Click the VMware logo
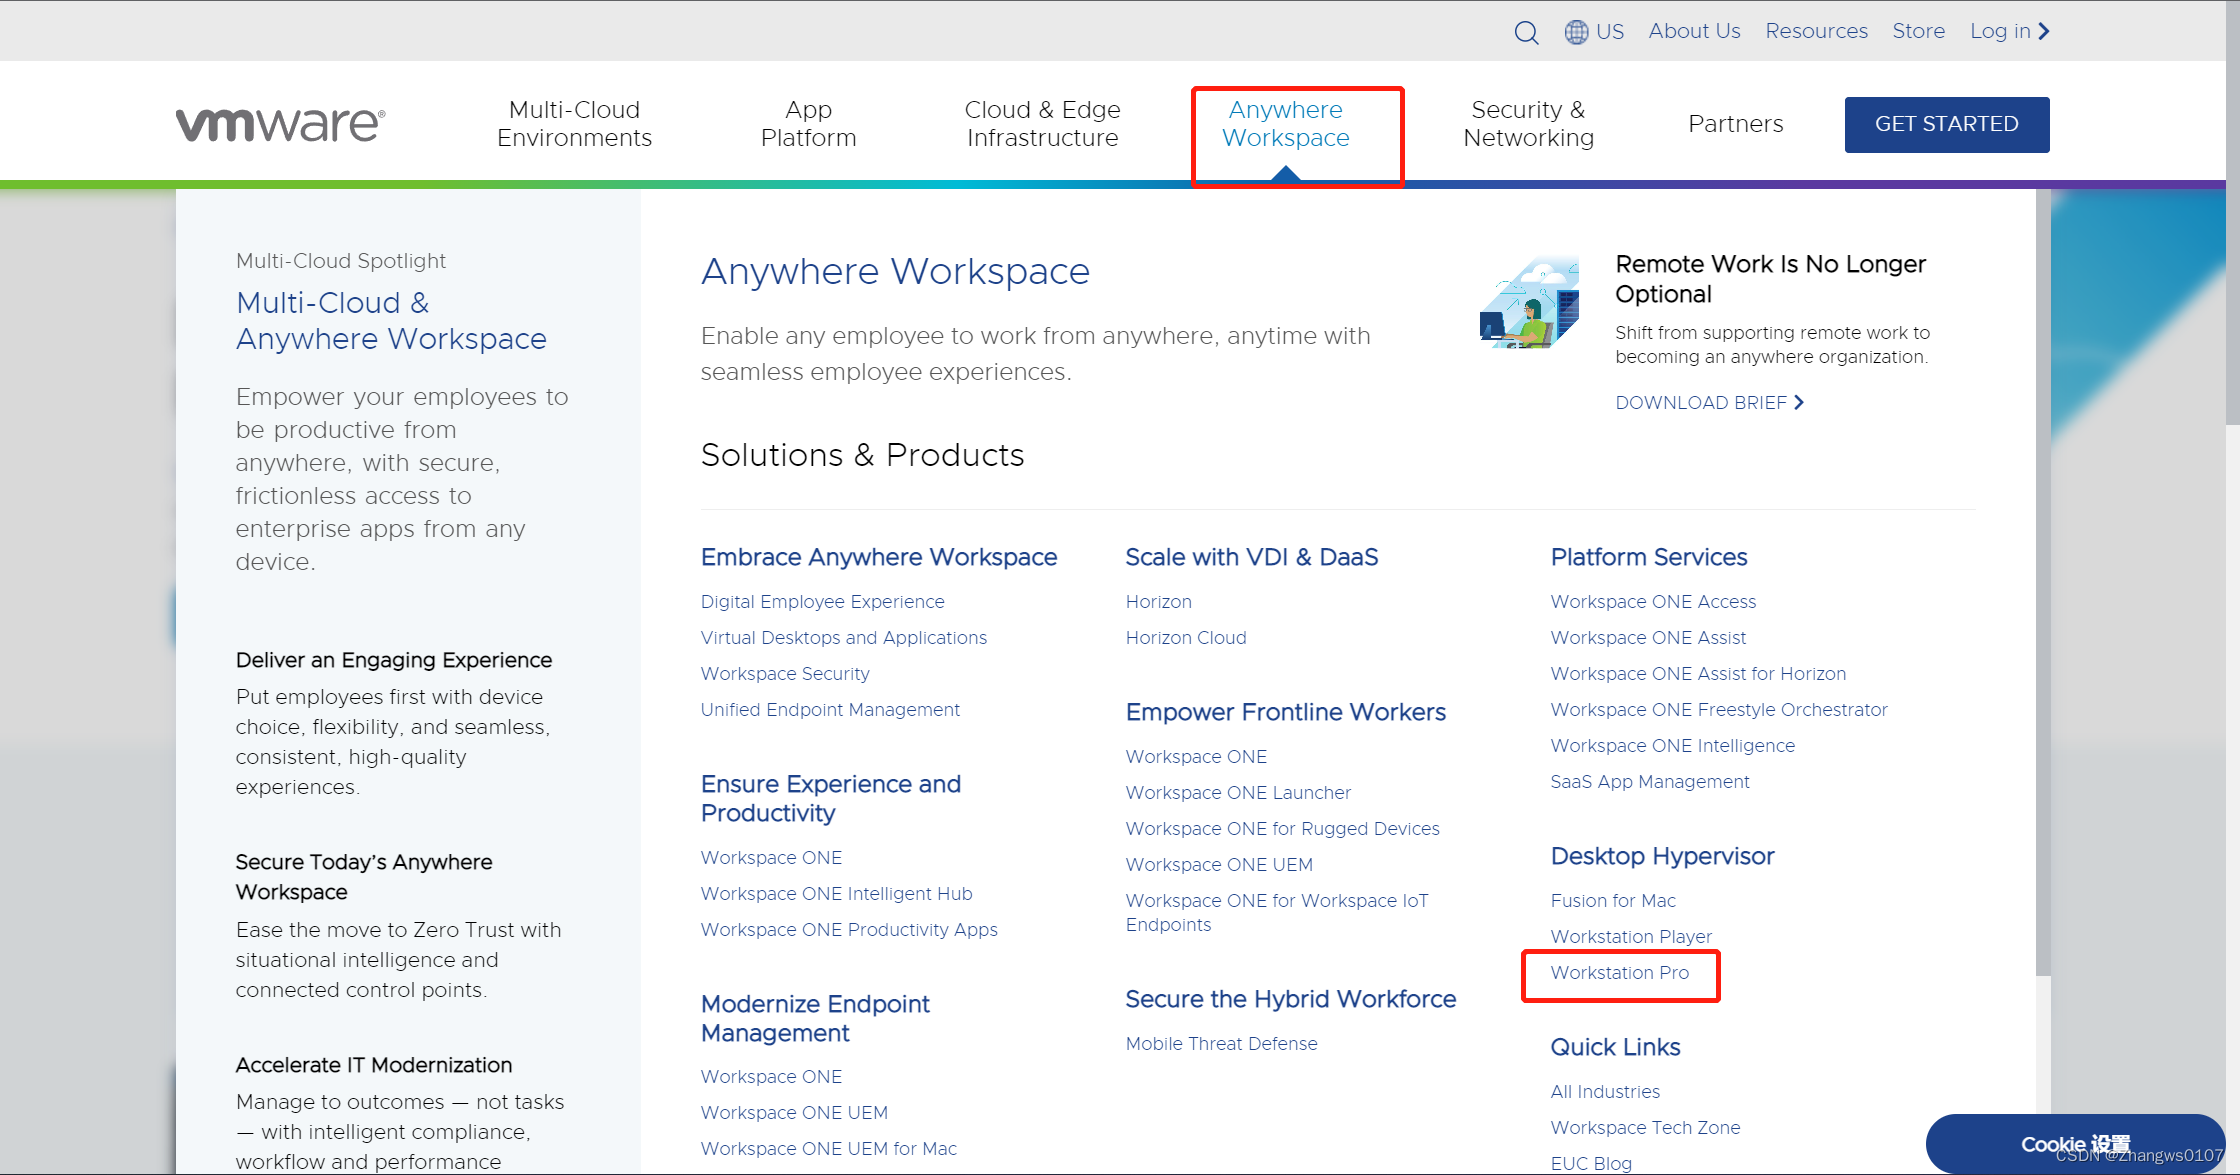This screenshot has width=2240, height=1175. click(x=281, y=124)
